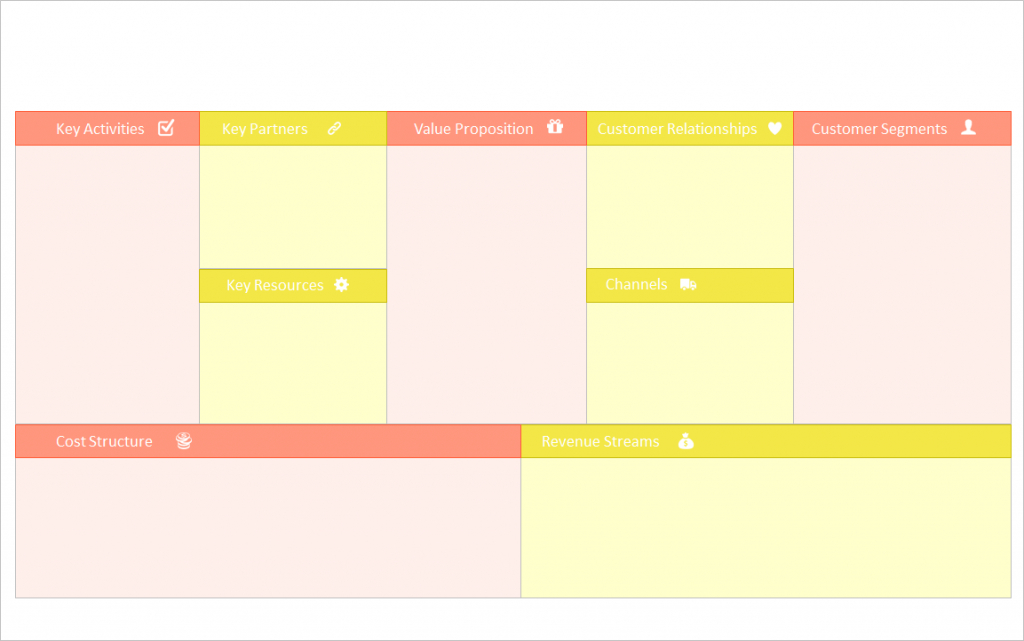Click the empty yellow area under Revenue Streams
1024x641 pixels.
pyautogui.click(x=766, y=527)
